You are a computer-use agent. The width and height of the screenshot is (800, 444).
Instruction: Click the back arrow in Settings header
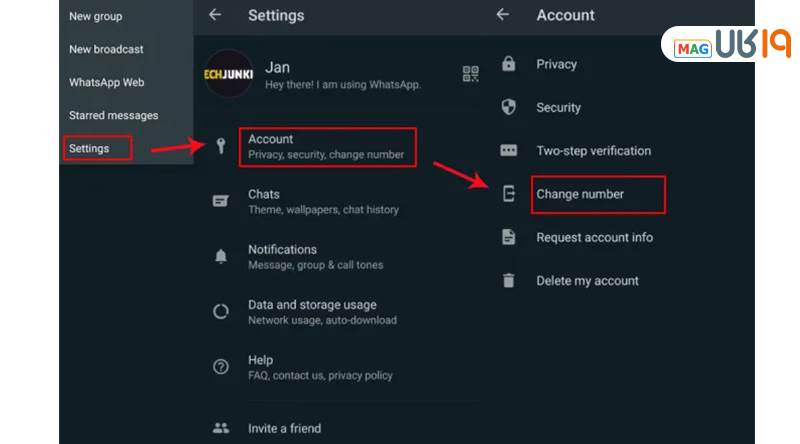[214, 15]
